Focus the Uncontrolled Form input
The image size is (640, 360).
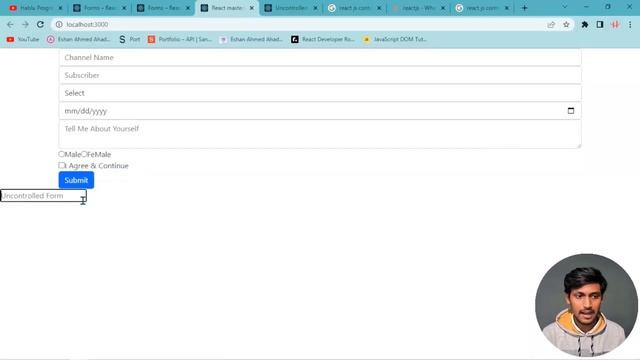[43, 196]
